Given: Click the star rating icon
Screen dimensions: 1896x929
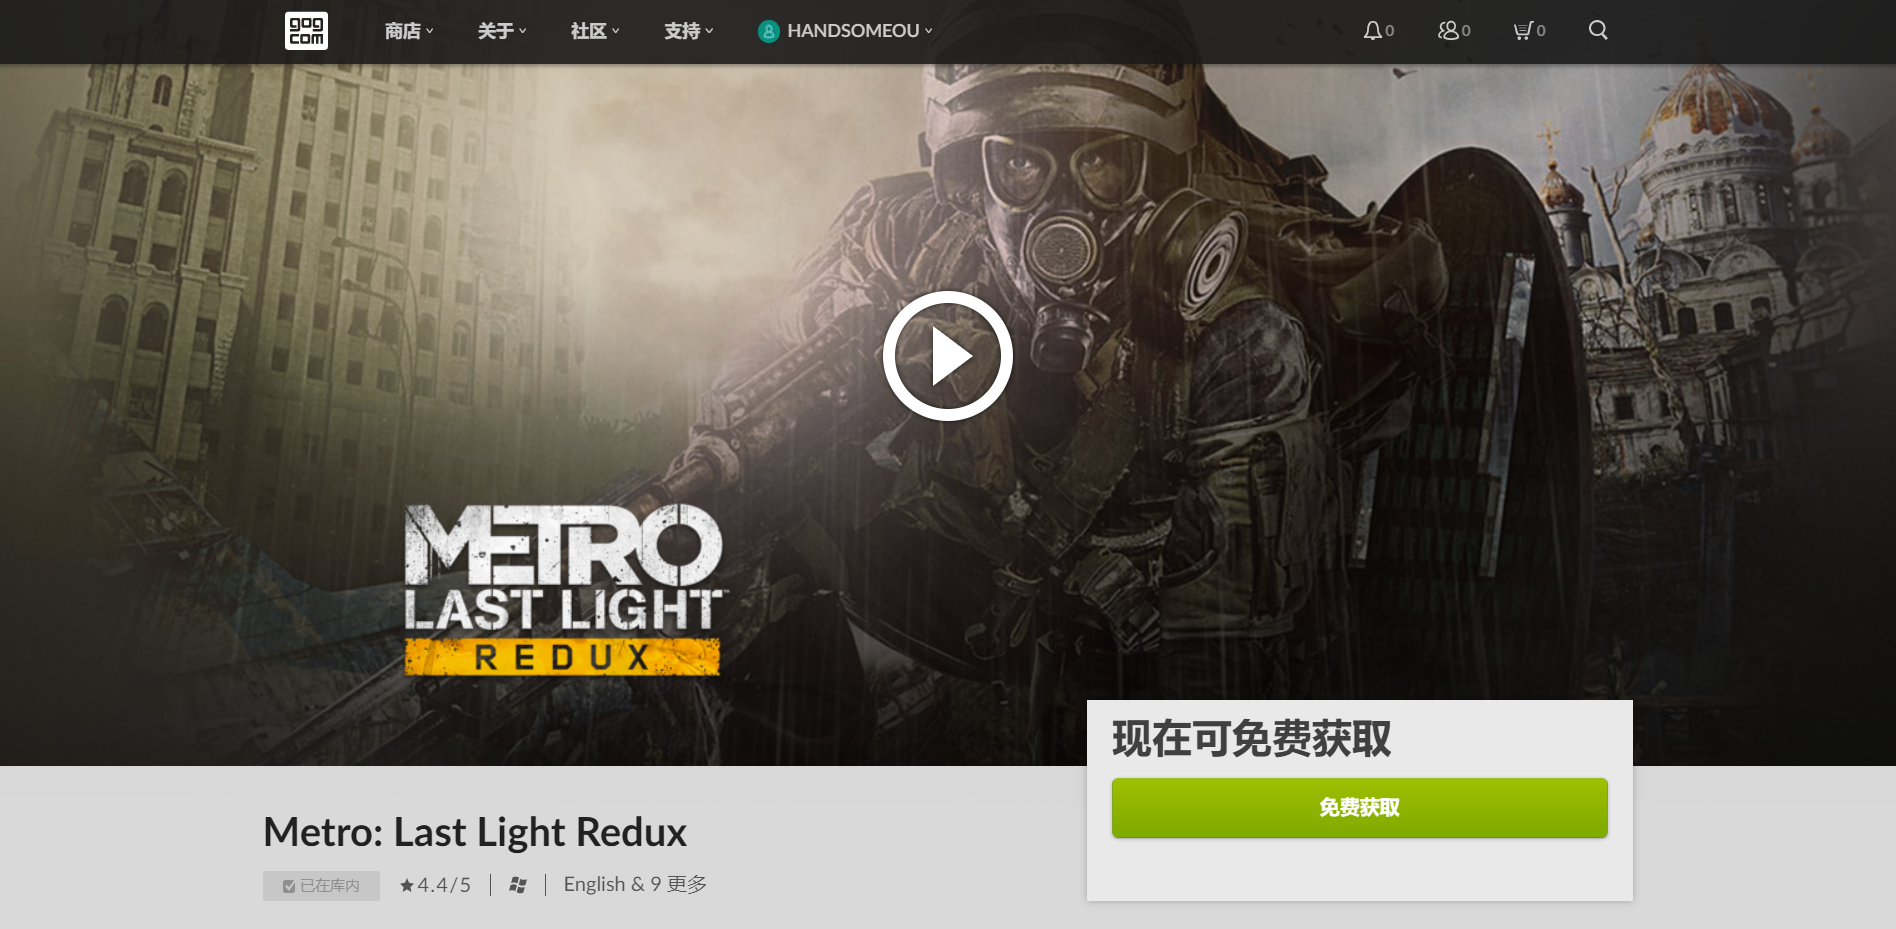Looking at the screenshot, I should click(x=406, y=885).
